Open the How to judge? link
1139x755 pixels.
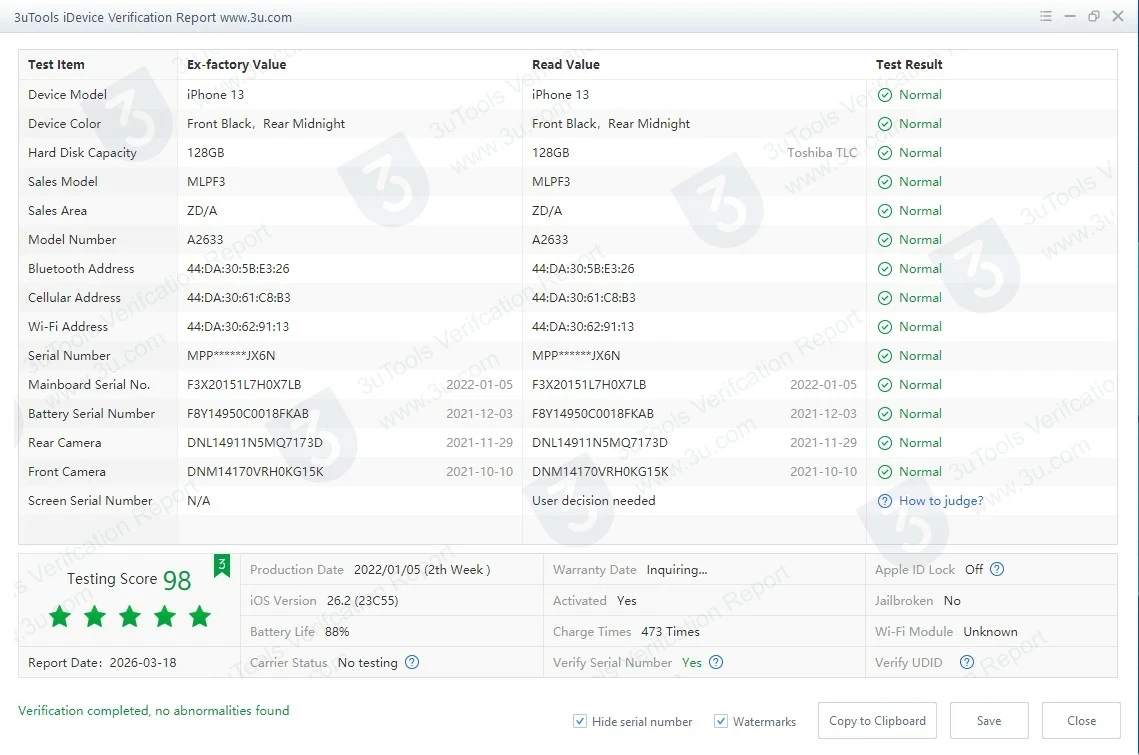tap(941, 501)
